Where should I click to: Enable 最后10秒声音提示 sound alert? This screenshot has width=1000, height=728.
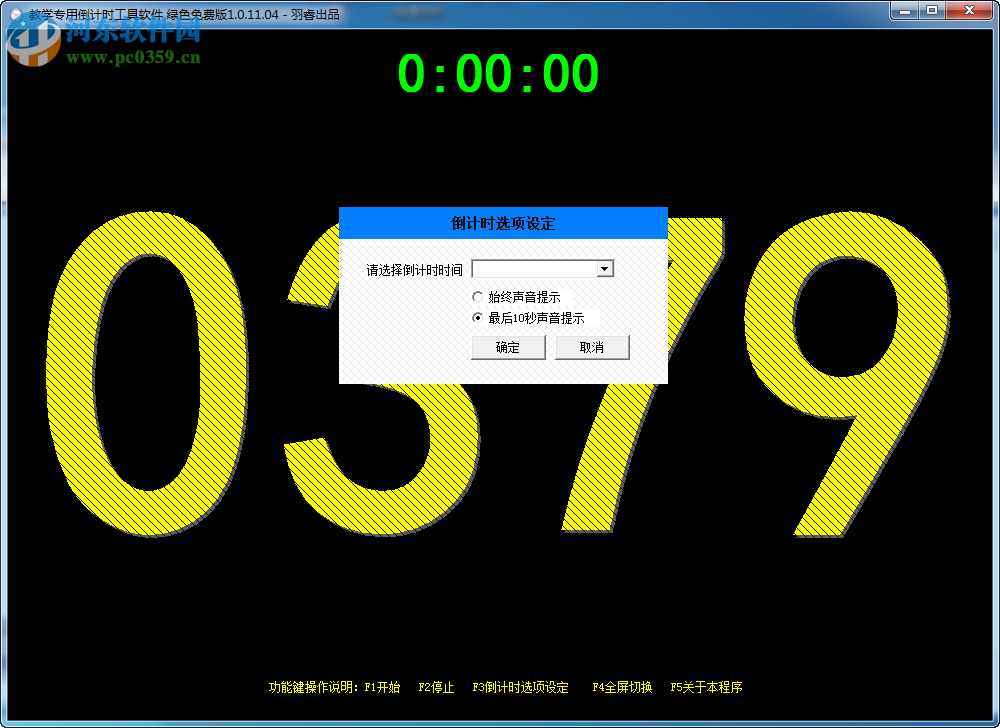477,318
